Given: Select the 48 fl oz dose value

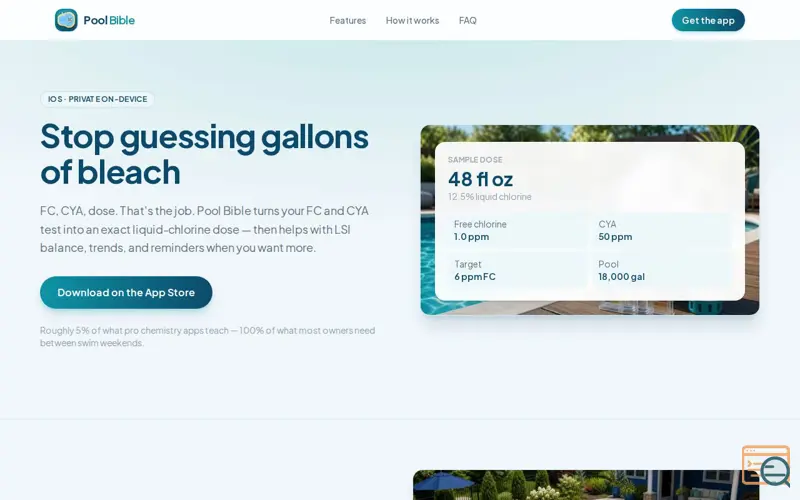Looking at the screenshot, I should pyautogui.click(x=480, y=179).
